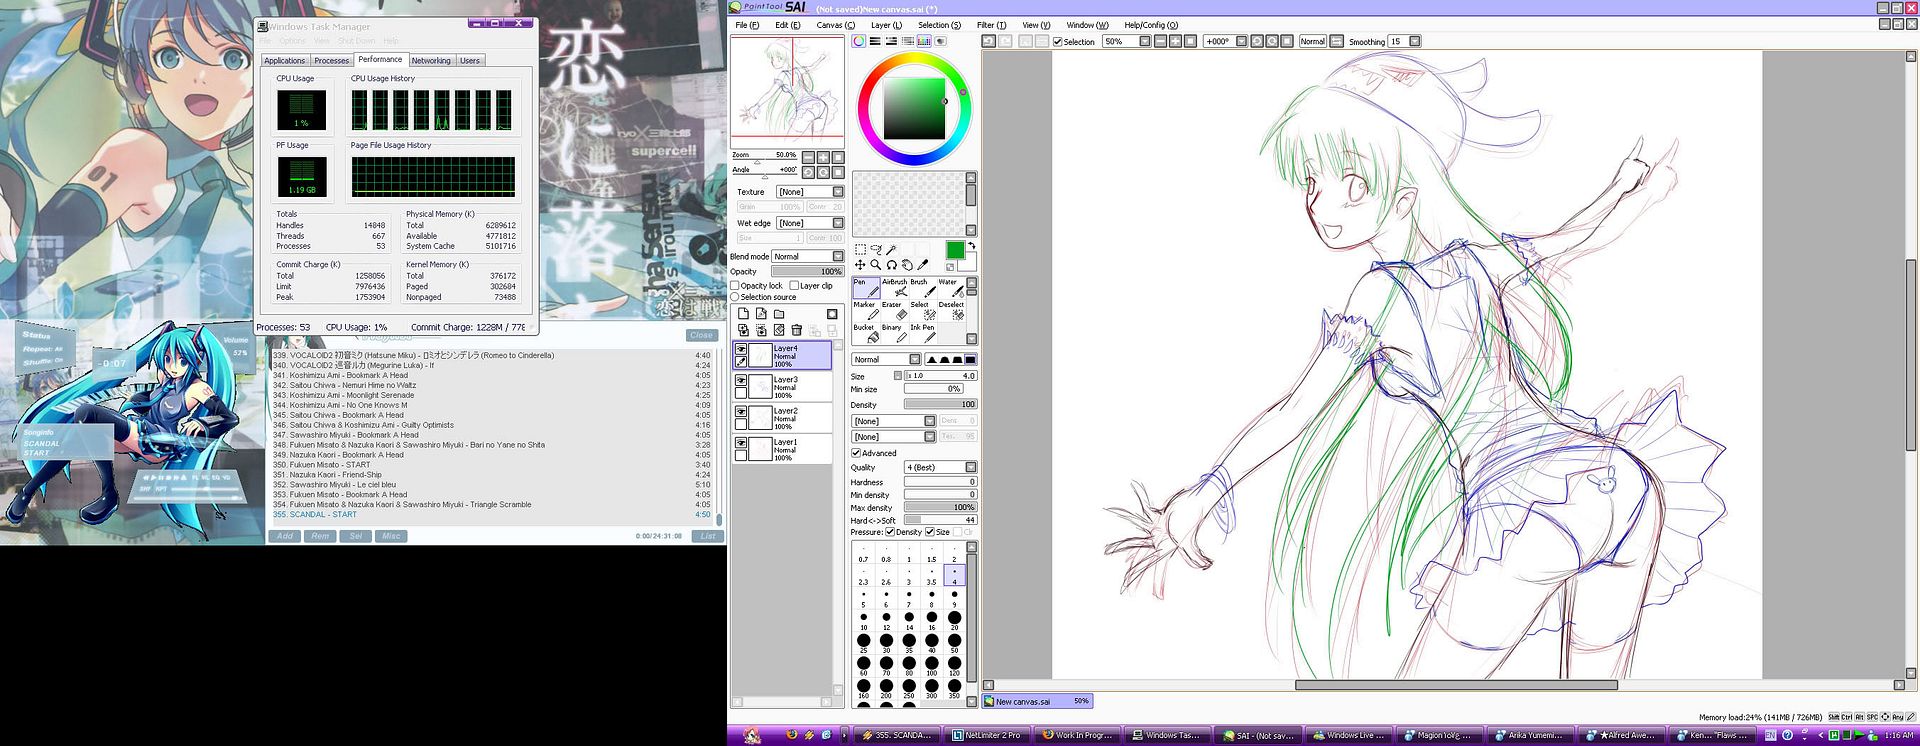Pick the magic wand tool

(892, 250)
